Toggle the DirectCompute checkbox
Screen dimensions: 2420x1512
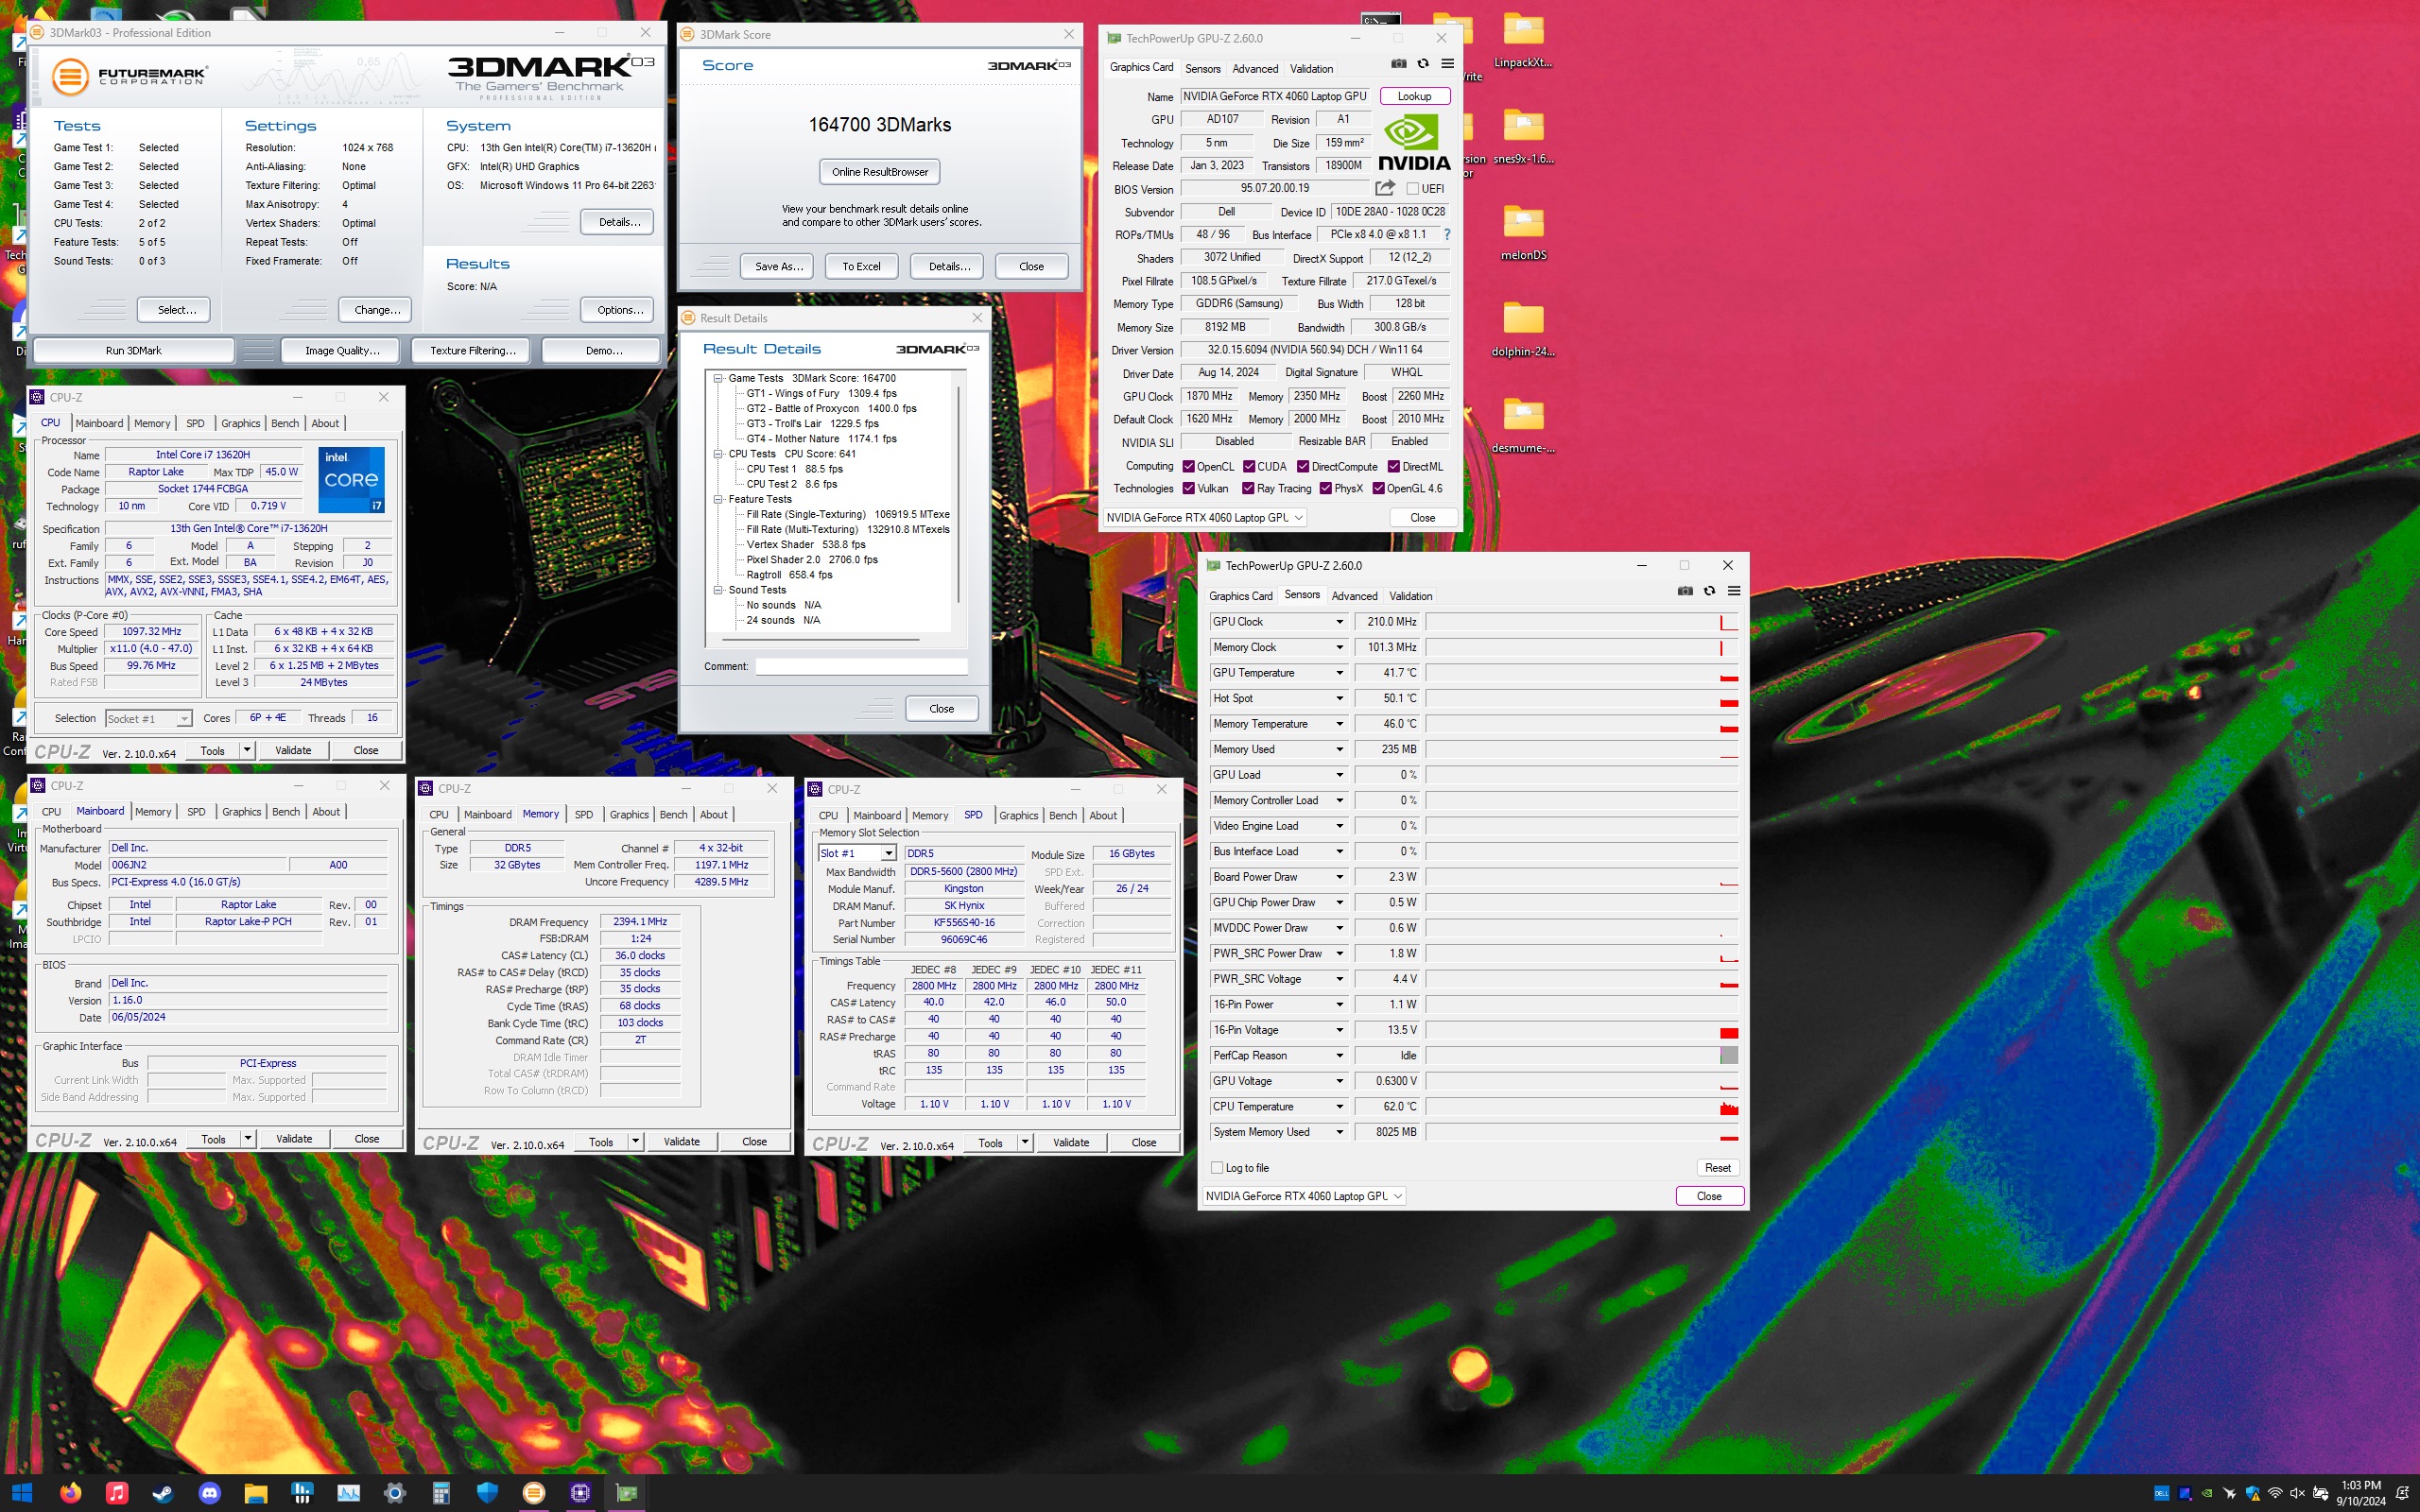pos(1303,466)
